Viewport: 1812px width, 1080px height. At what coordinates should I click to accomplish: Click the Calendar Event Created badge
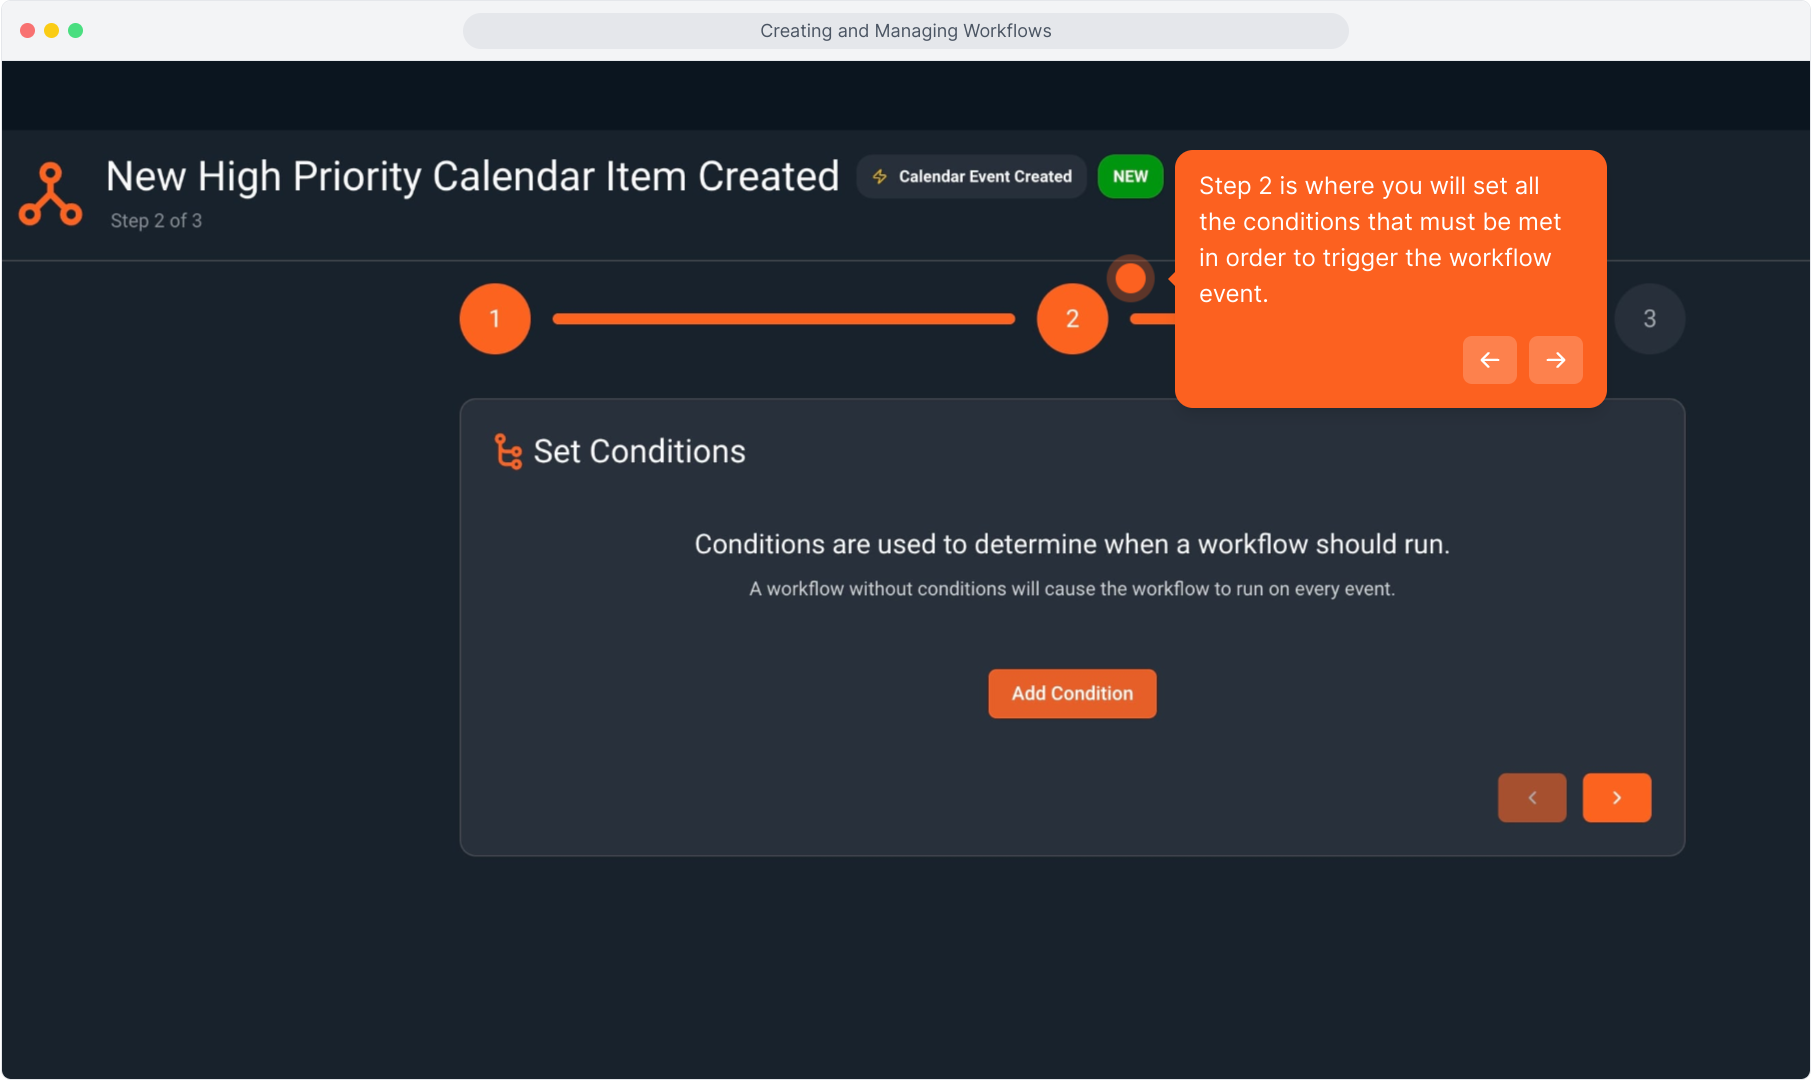click(972, 177)
